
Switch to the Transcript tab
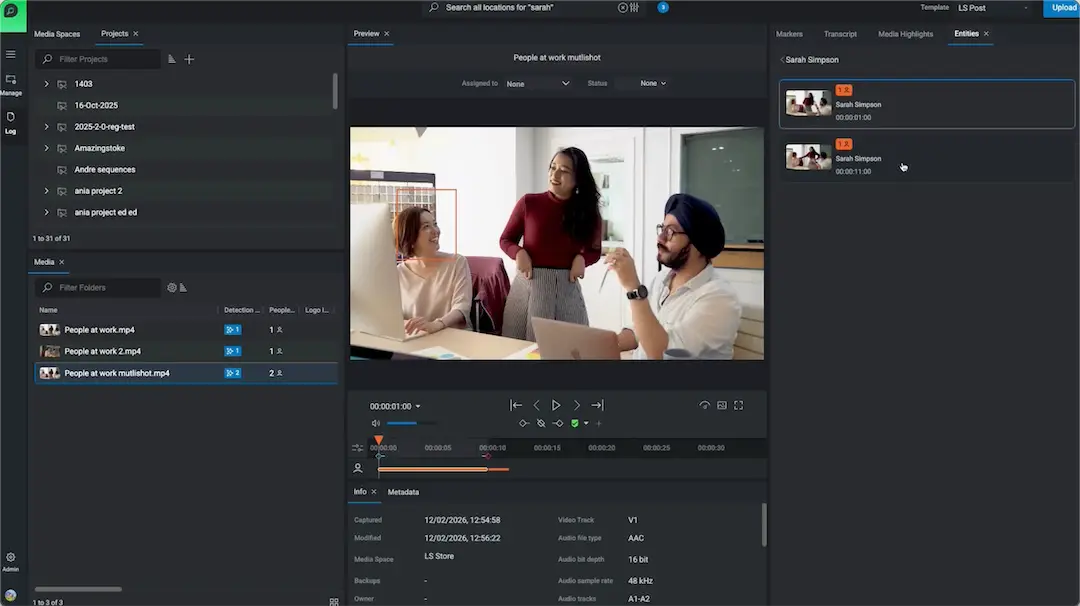pos(840,34)
